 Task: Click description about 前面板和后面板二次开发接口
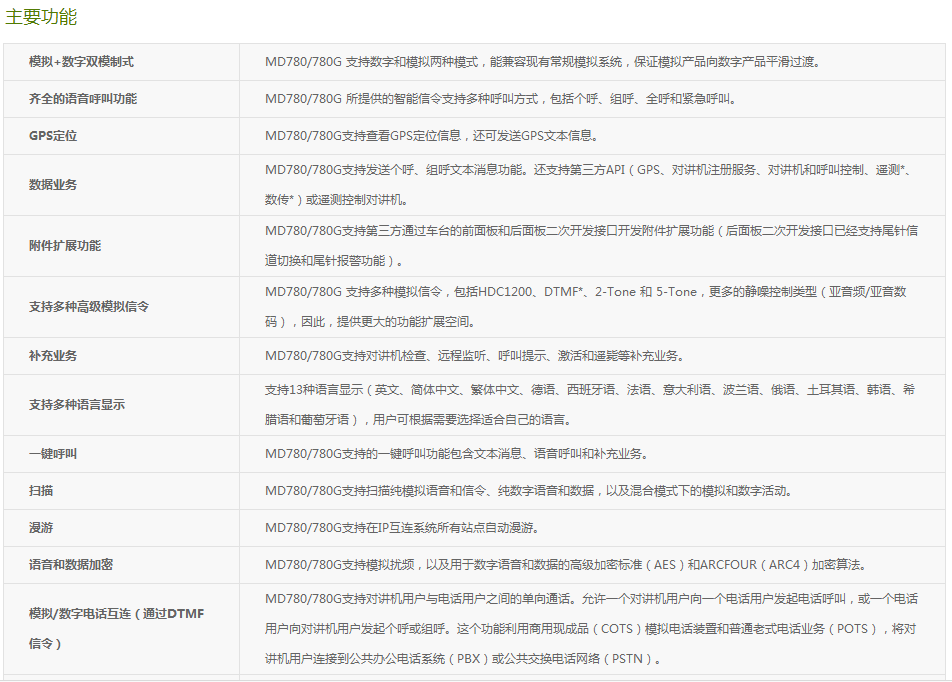pyautogui.click(x=591, y=245)
